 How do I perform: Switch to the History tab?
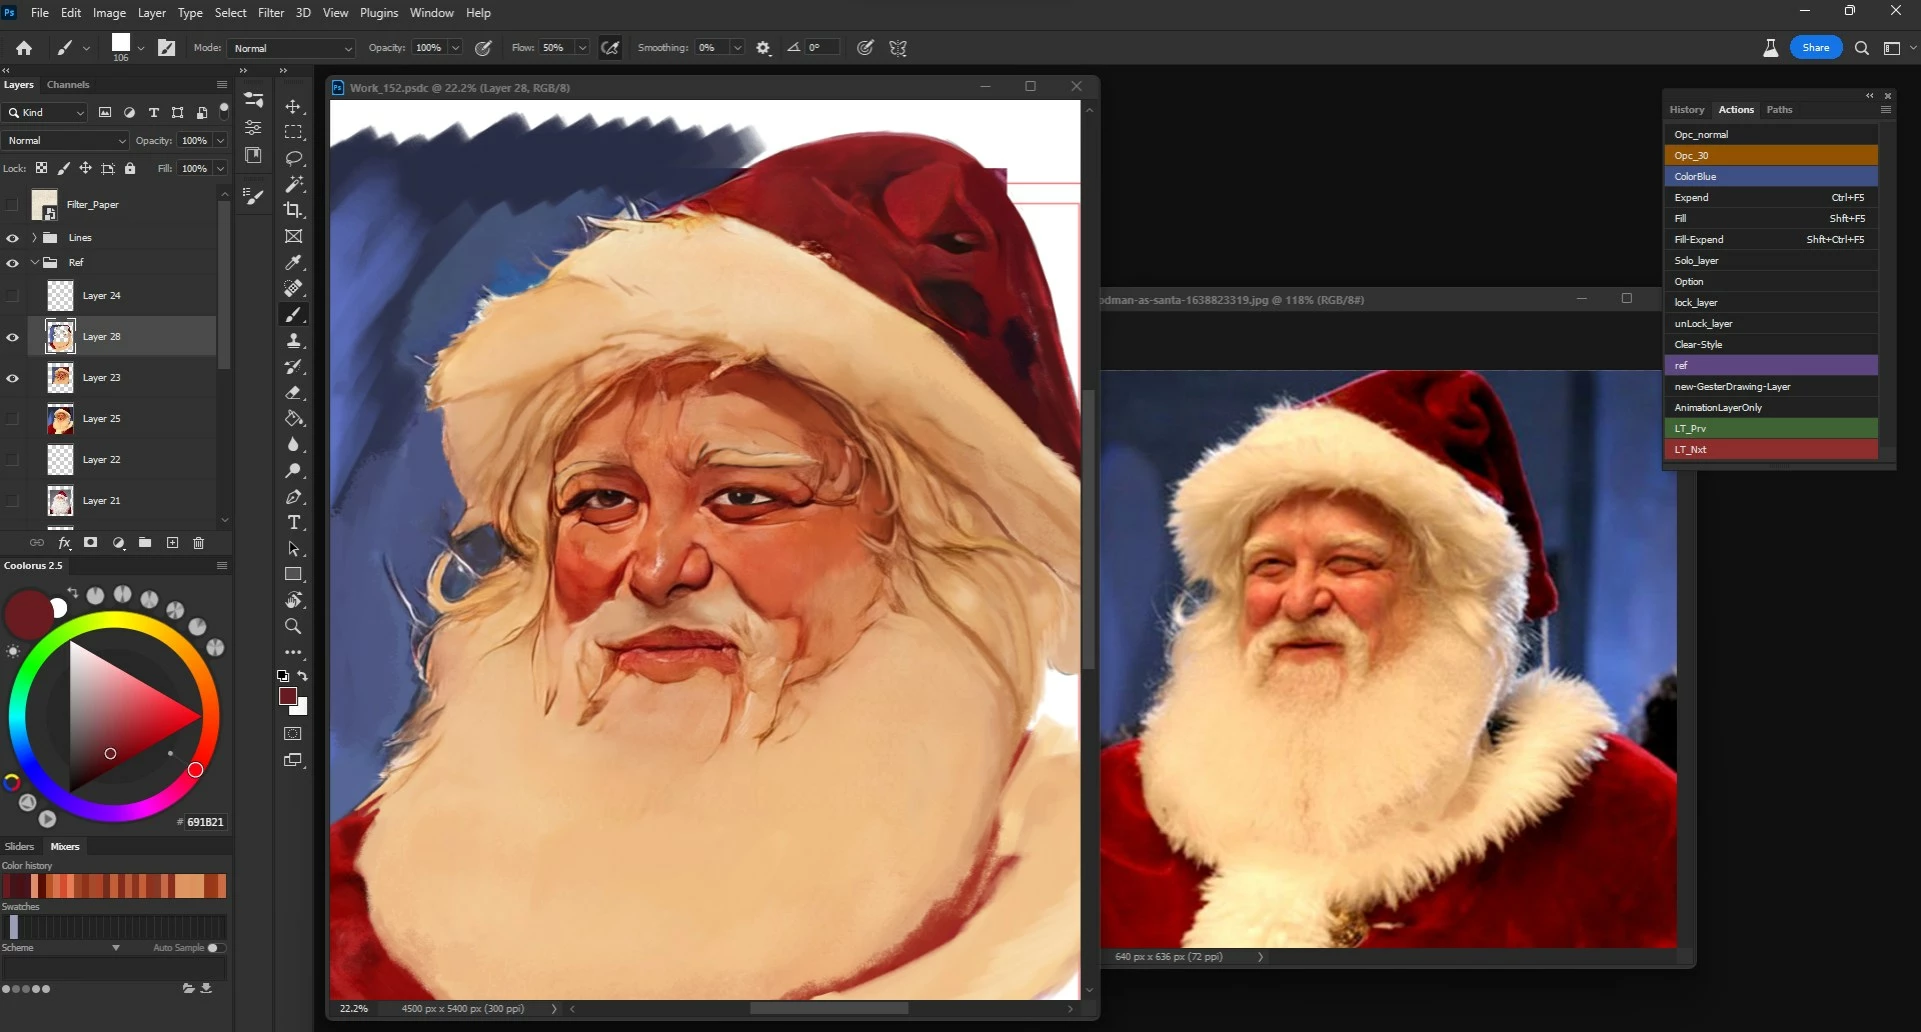pyautogui.click(x=1687, y=110)
